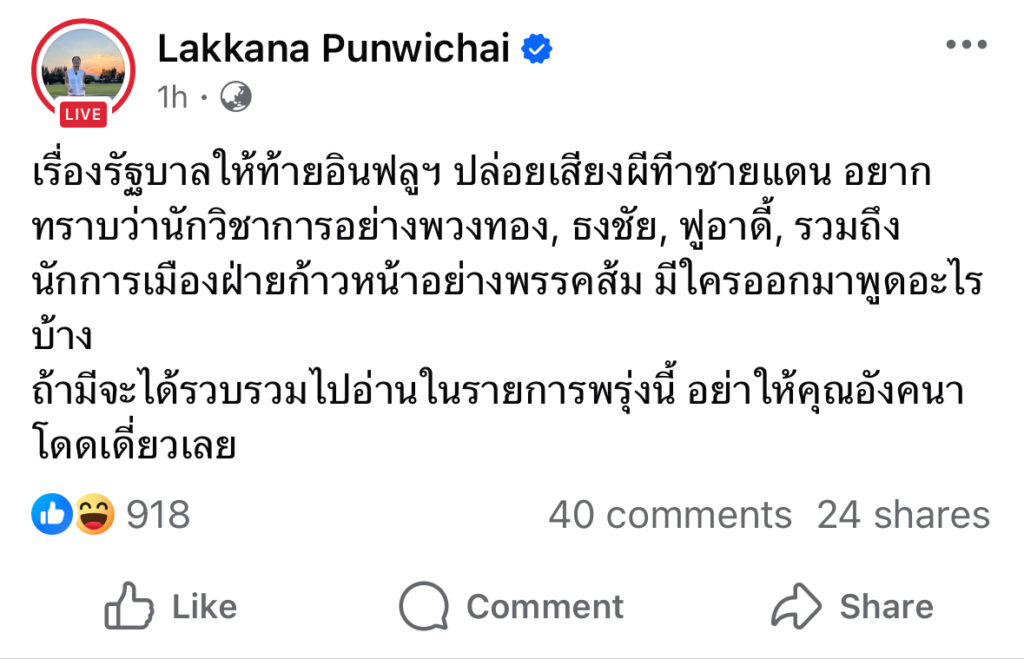The image size is (1024, 659).
Task: Click the globe public-privacy icon
Action: point(235,97)
